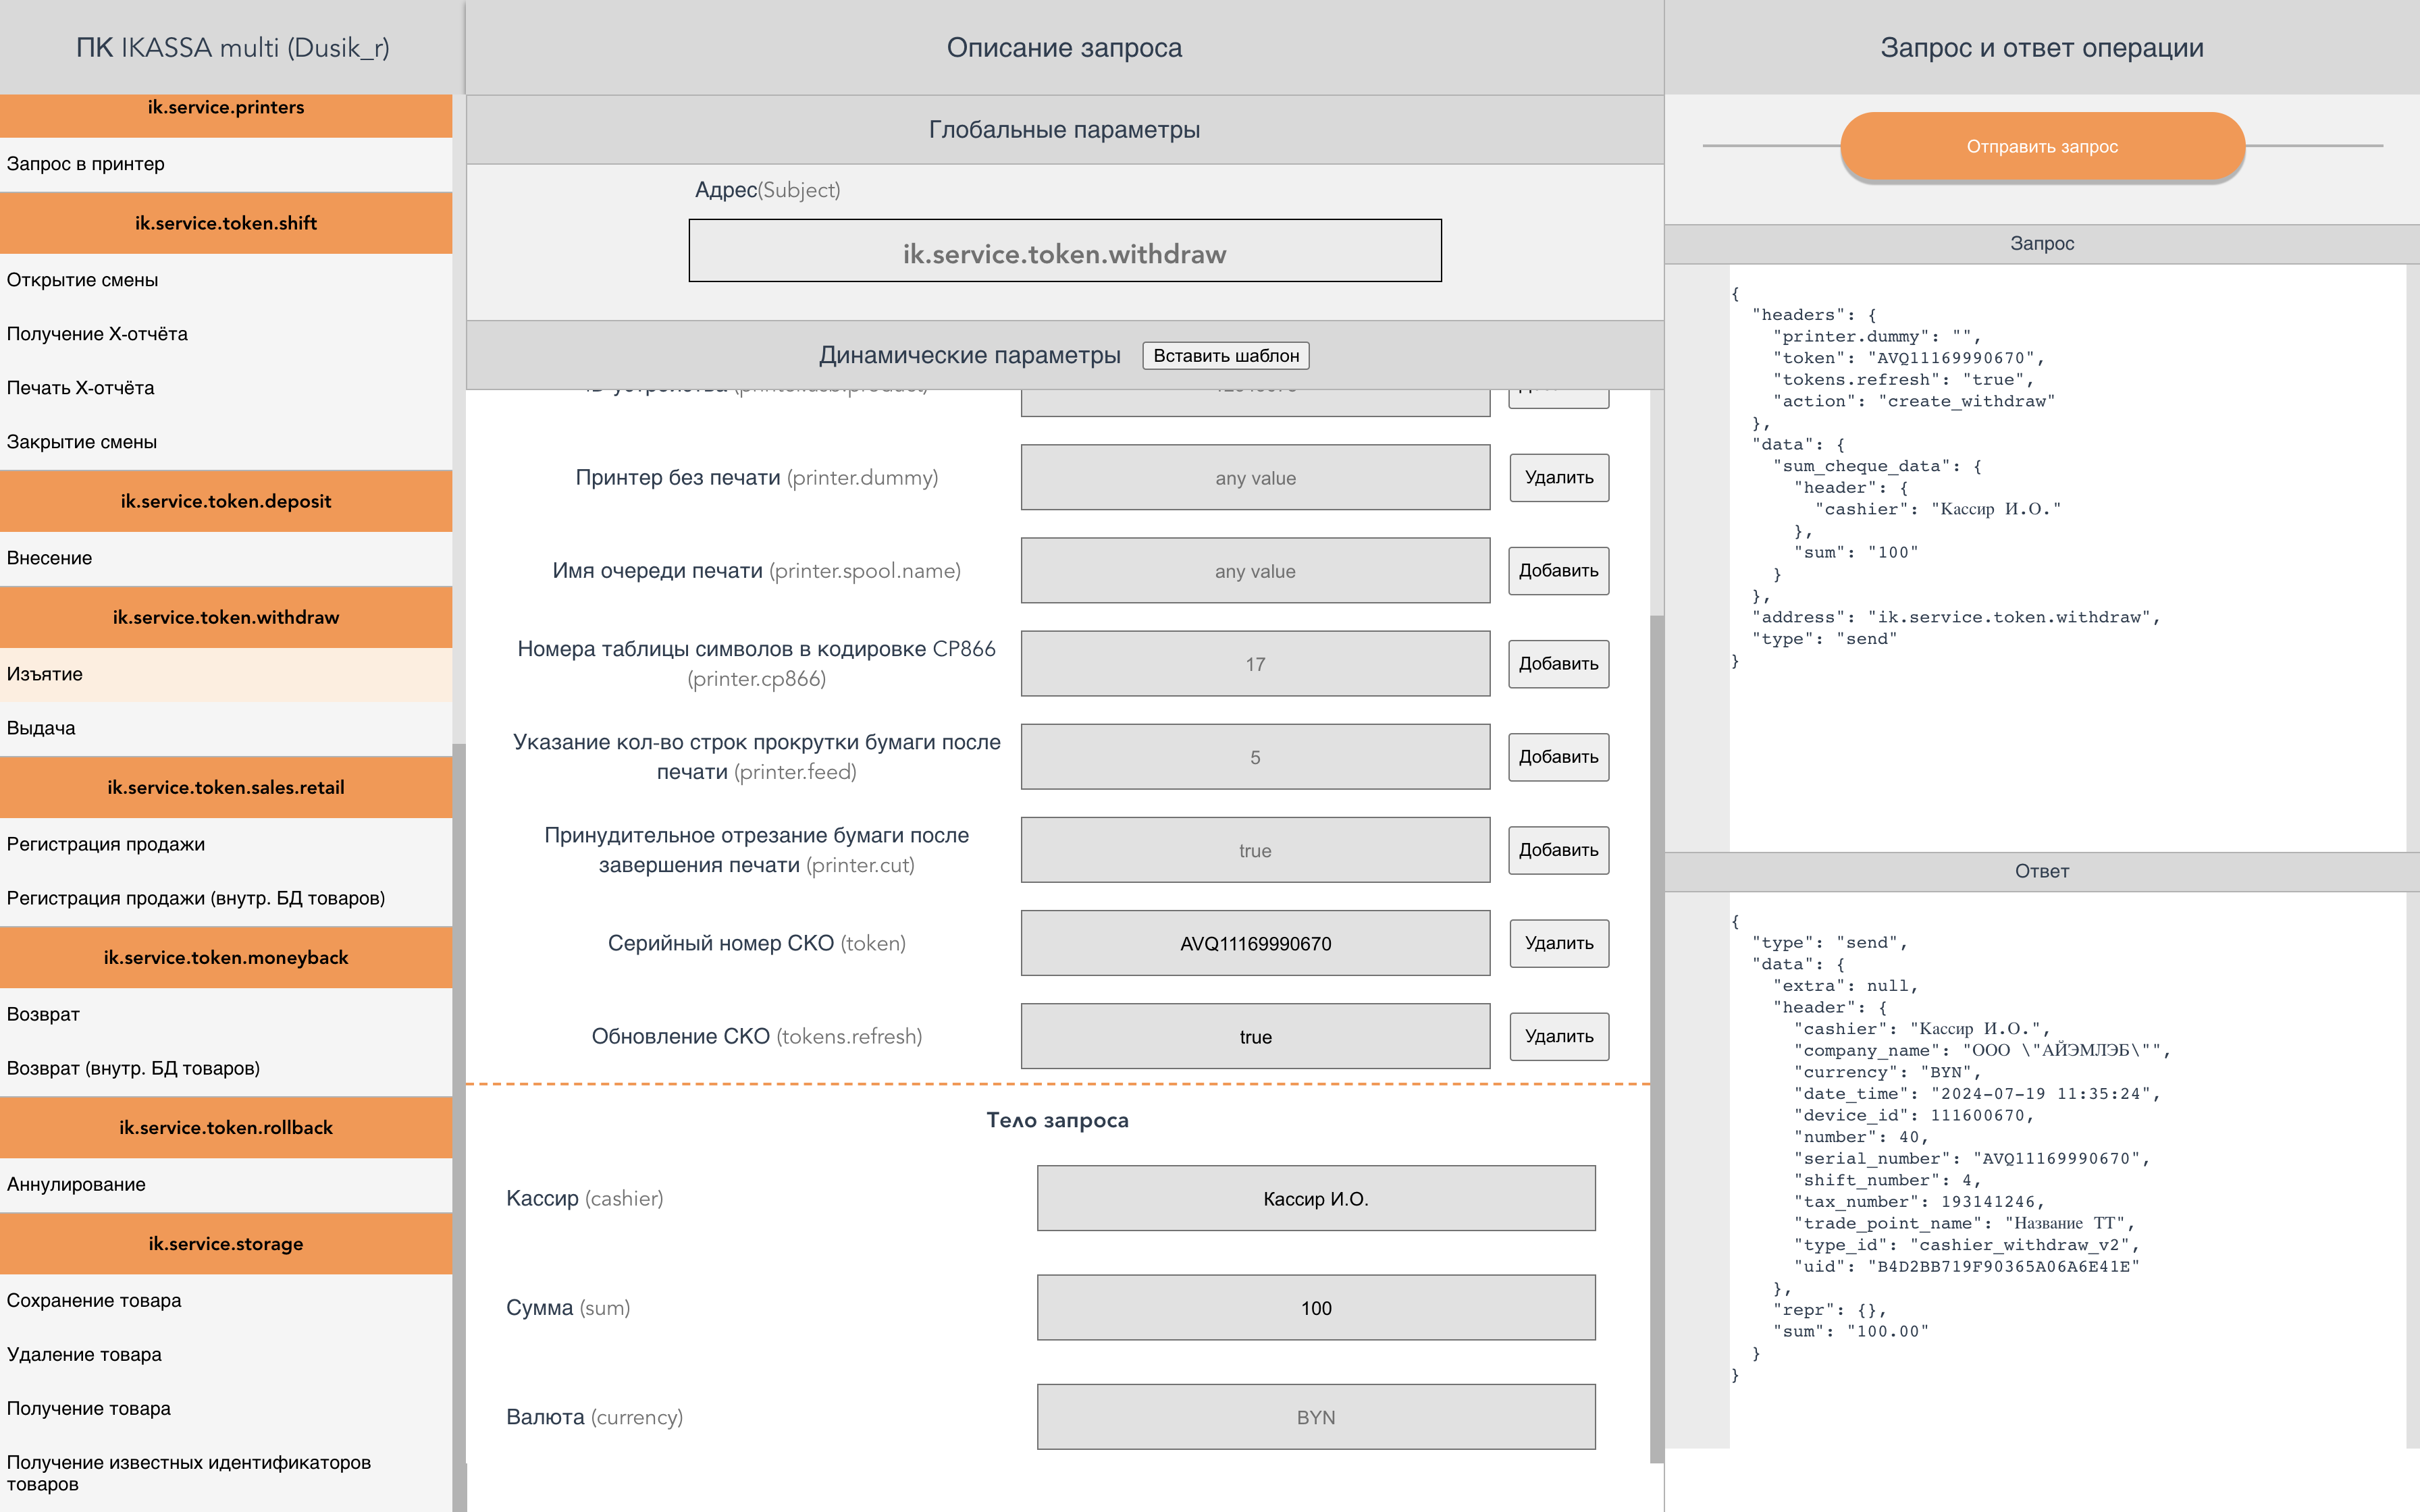Viewport: 2420px width, 1512px height.
Task: Click the ik.service.storage section header
Action: (226, 1243)
